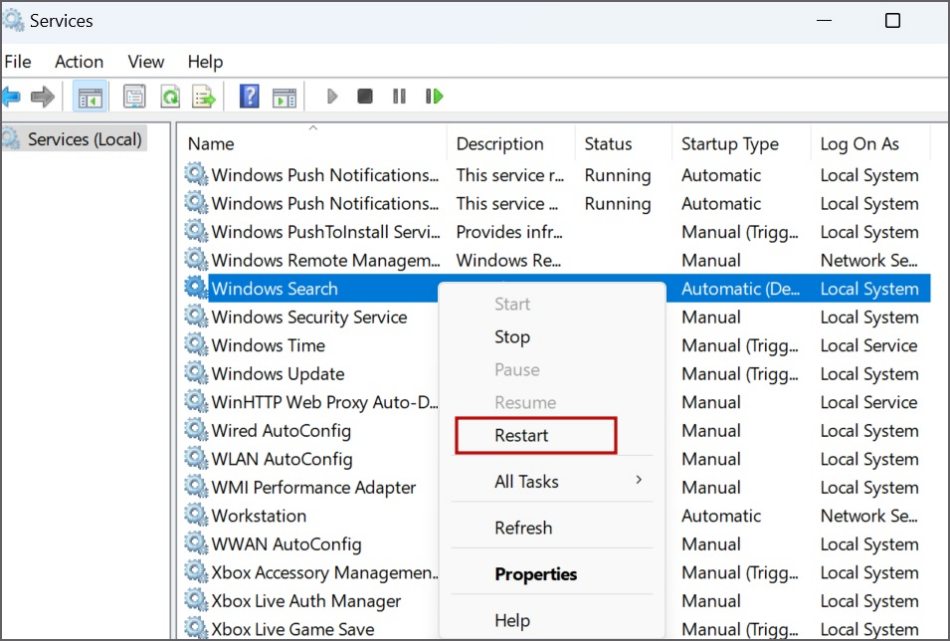Open the blue Help toolbar icon
The width and height of the screenshot is (950, 641).
[x=249, y=96]
